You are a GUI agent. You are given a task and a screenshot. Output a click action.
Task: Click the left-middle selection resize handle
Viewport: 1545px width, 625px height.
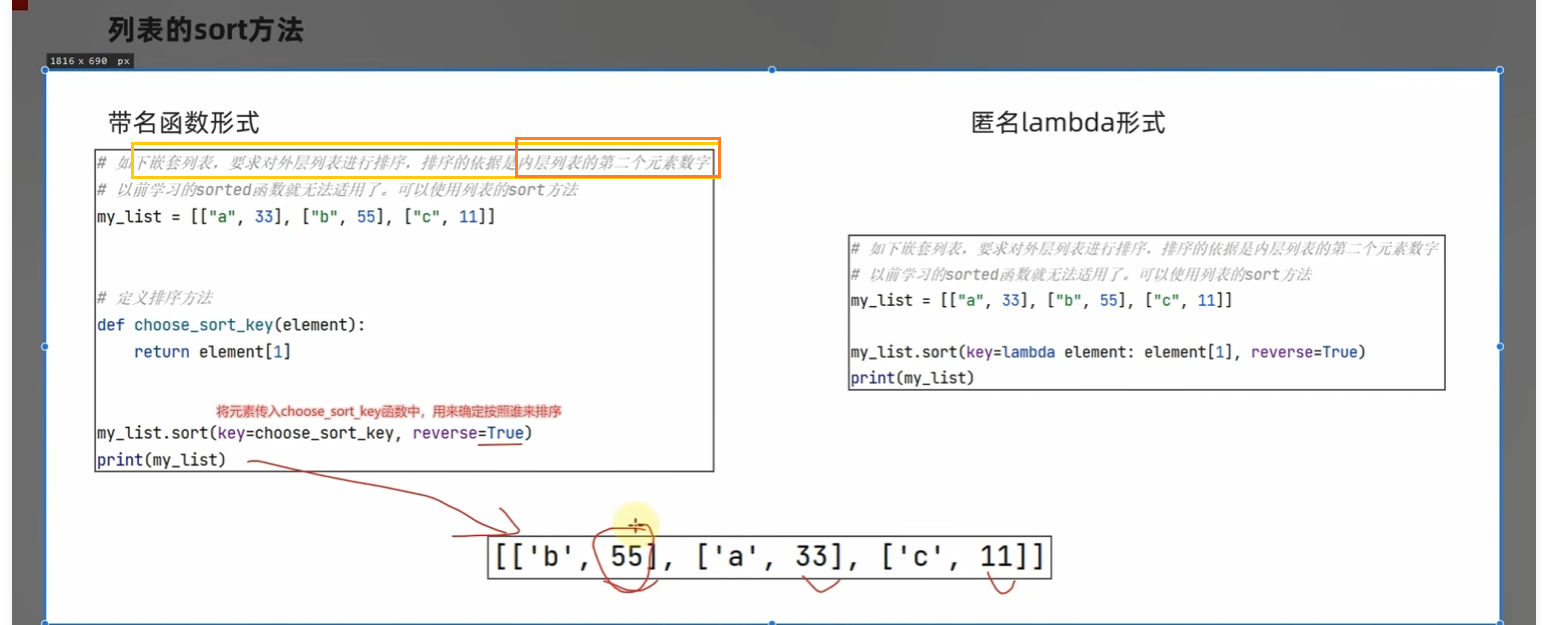coord(46,346)
